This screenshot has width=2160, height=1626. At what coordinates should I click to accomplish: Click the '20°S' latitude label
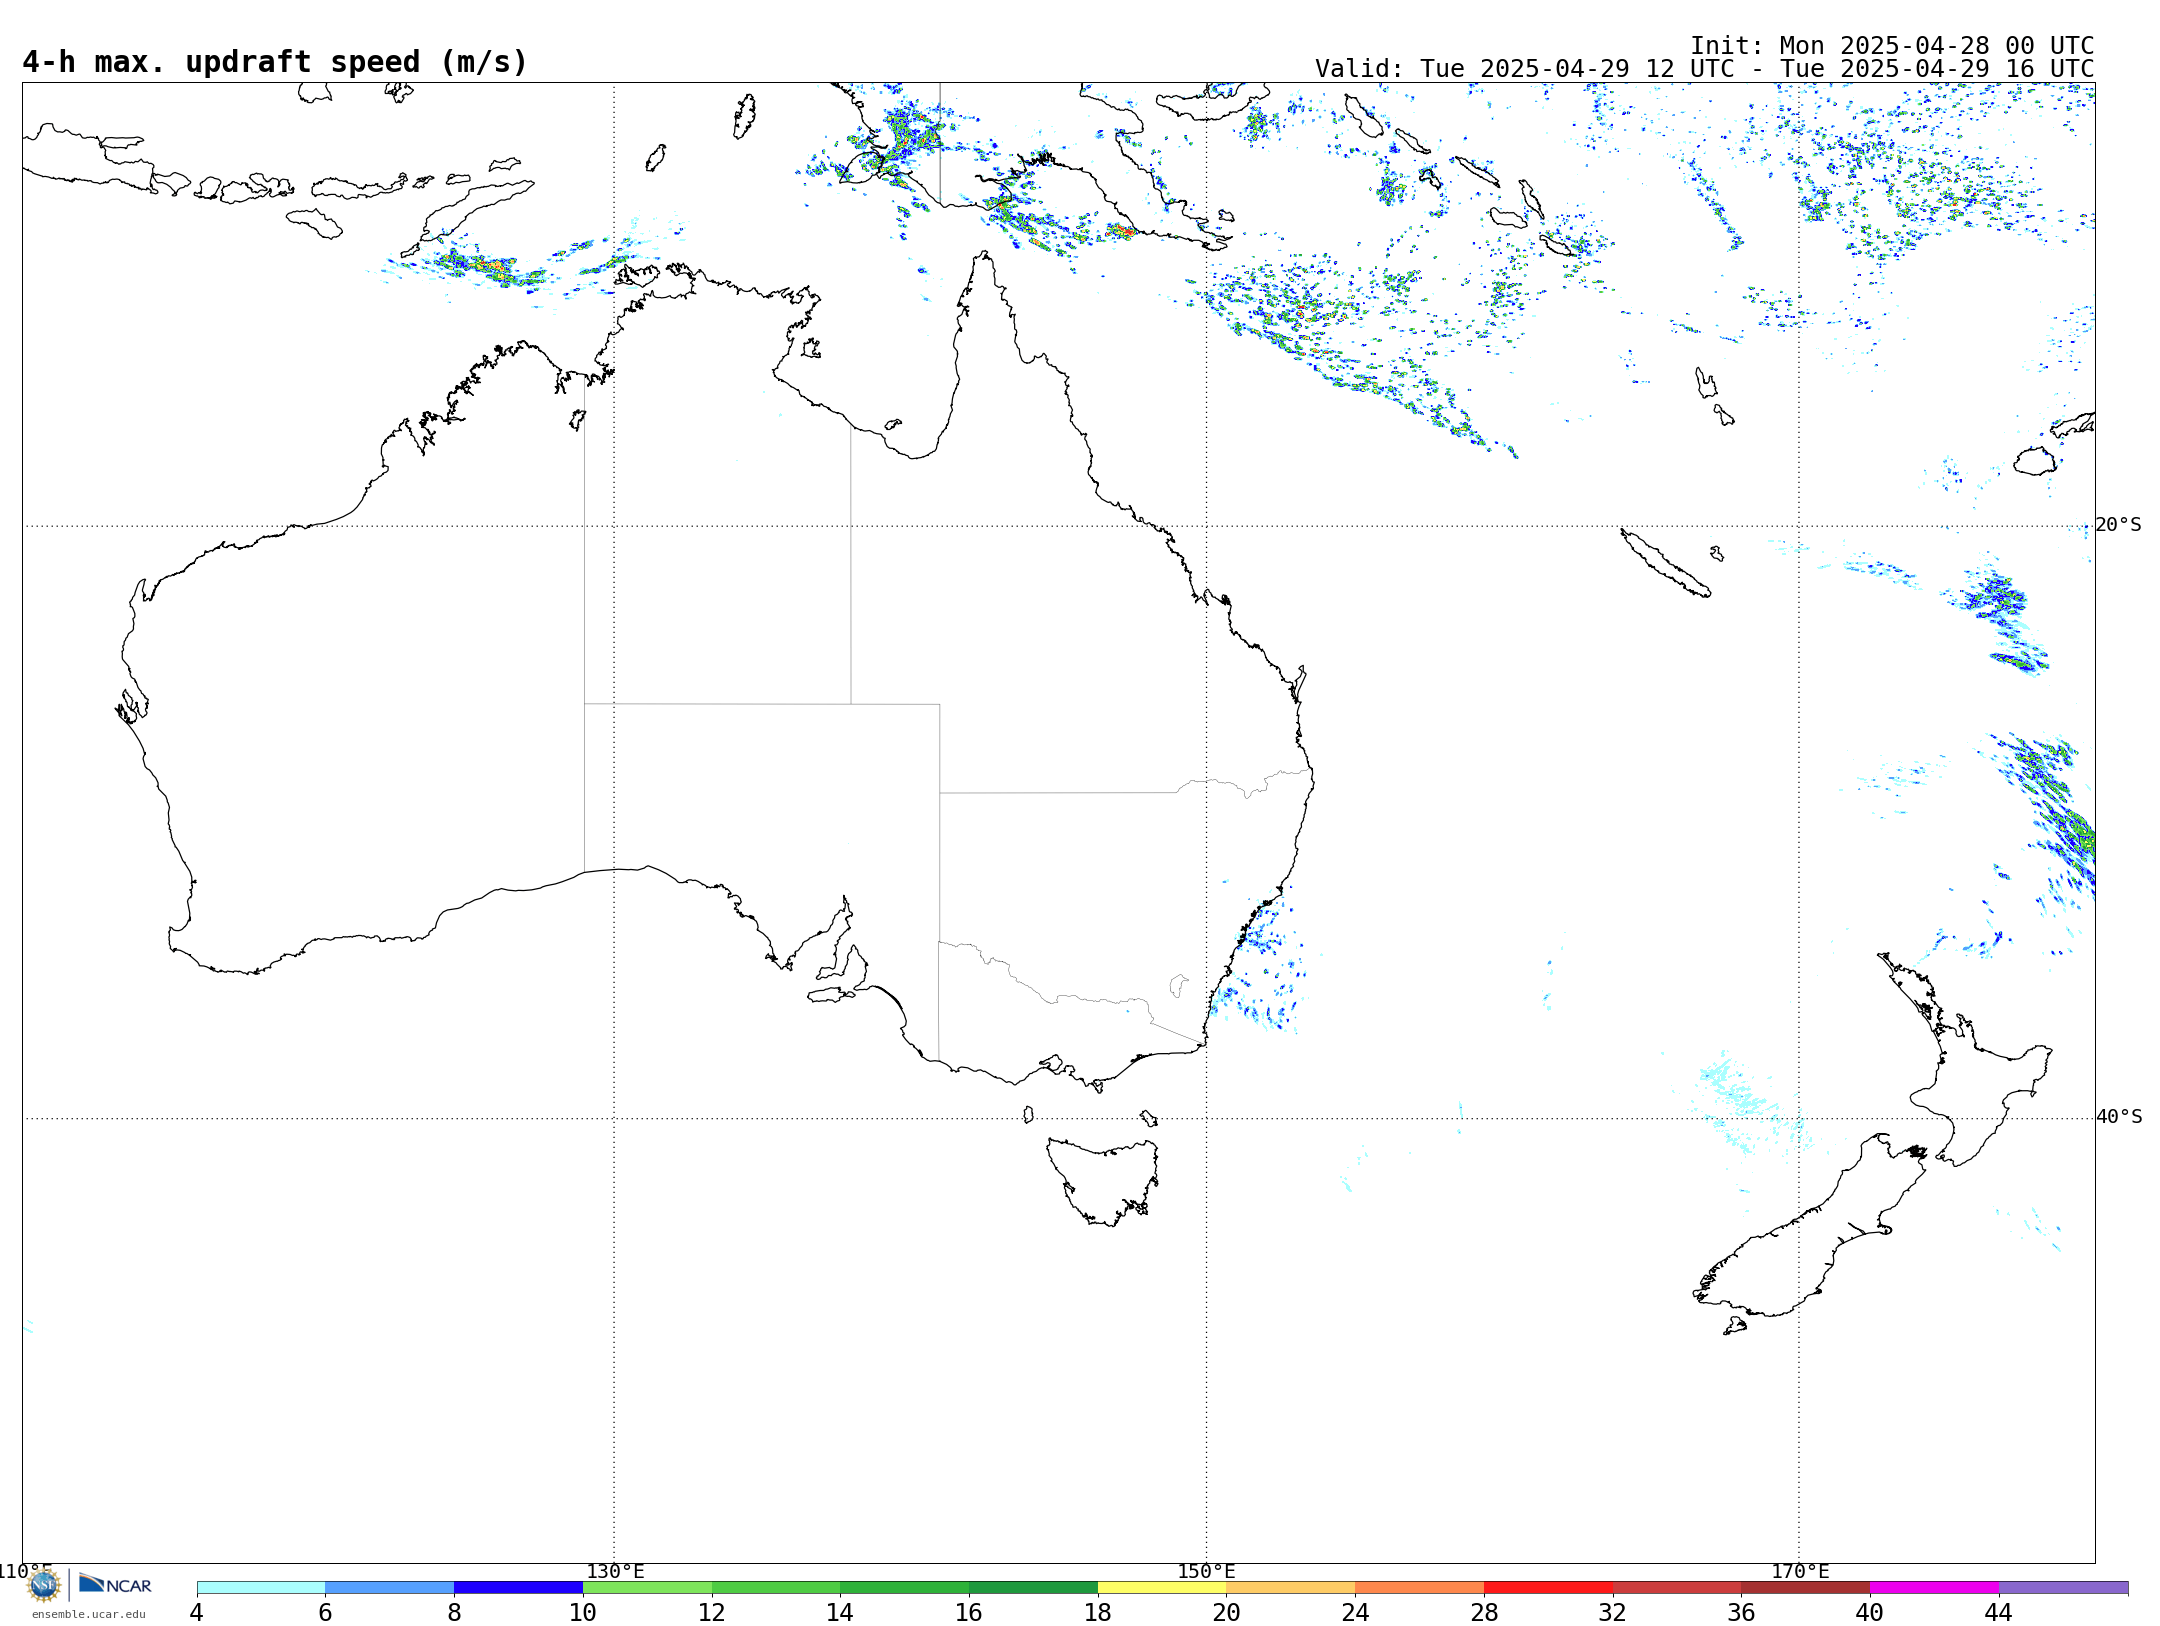point(2118,525)
